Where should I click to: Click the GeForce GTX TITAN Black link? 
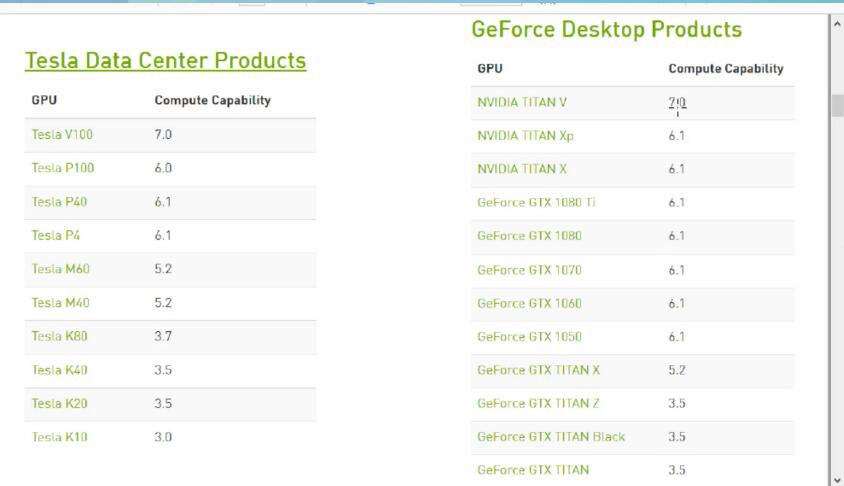click(x=551, y=437)
